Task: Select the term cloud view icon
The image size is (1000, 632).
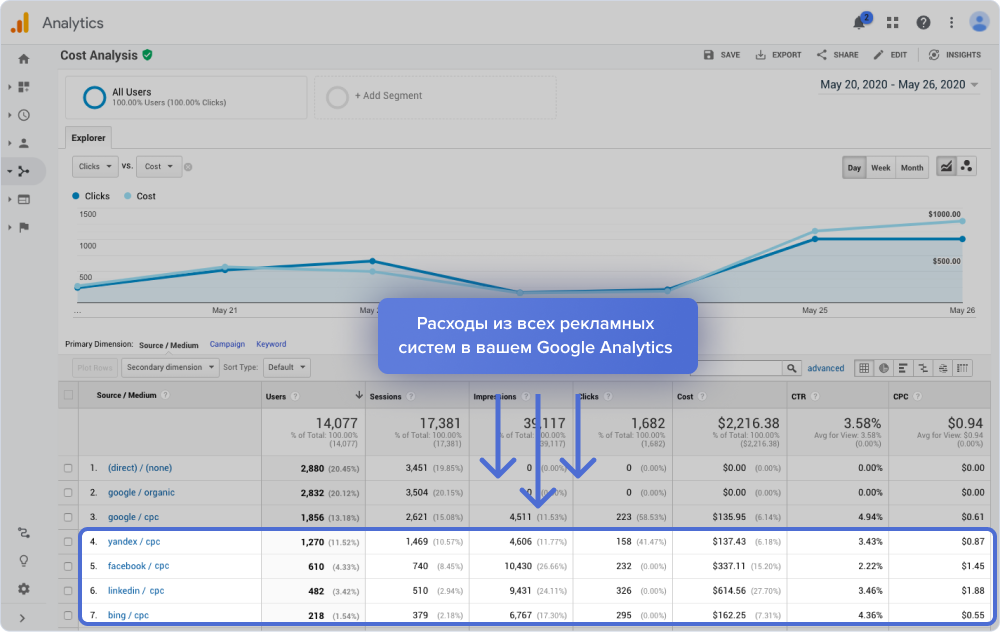Action: [x=943, y=368]
